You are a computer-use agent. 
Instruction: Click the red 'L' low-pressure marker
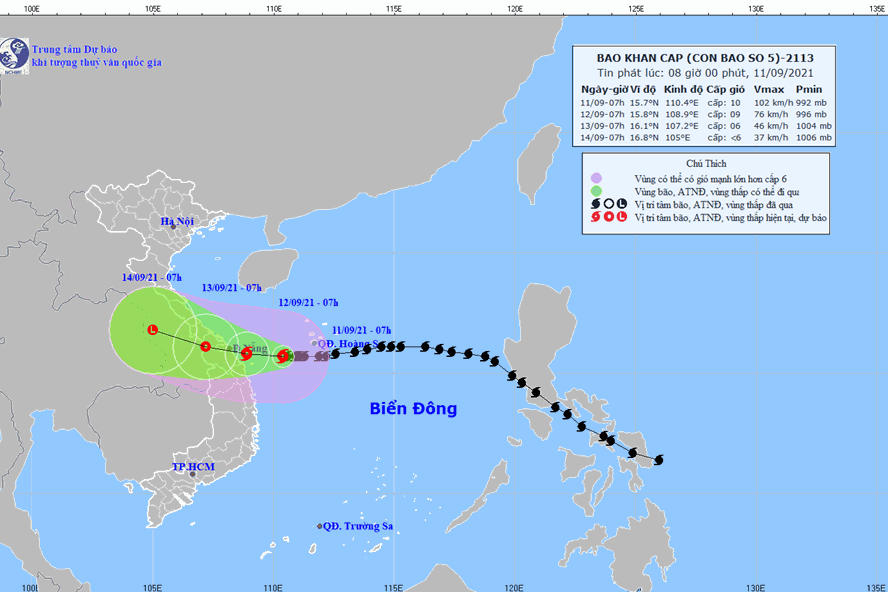point(152,329)
